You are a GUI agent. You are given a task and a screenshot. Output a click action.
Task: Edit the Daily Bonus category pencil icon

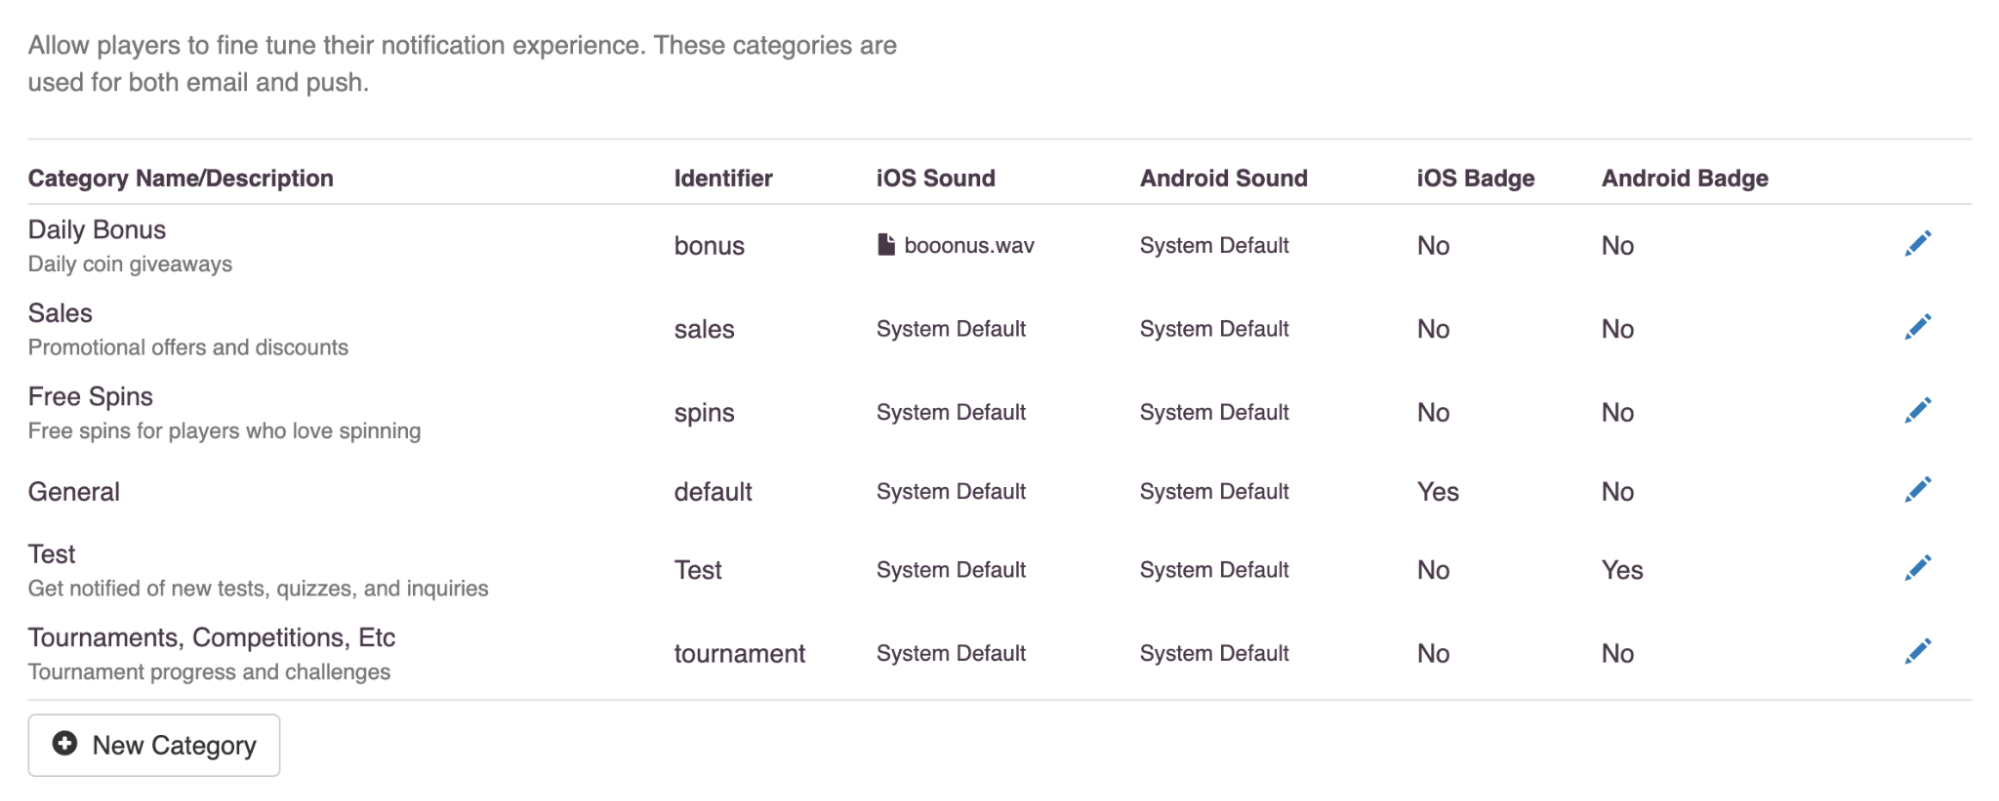(1917, 244)
